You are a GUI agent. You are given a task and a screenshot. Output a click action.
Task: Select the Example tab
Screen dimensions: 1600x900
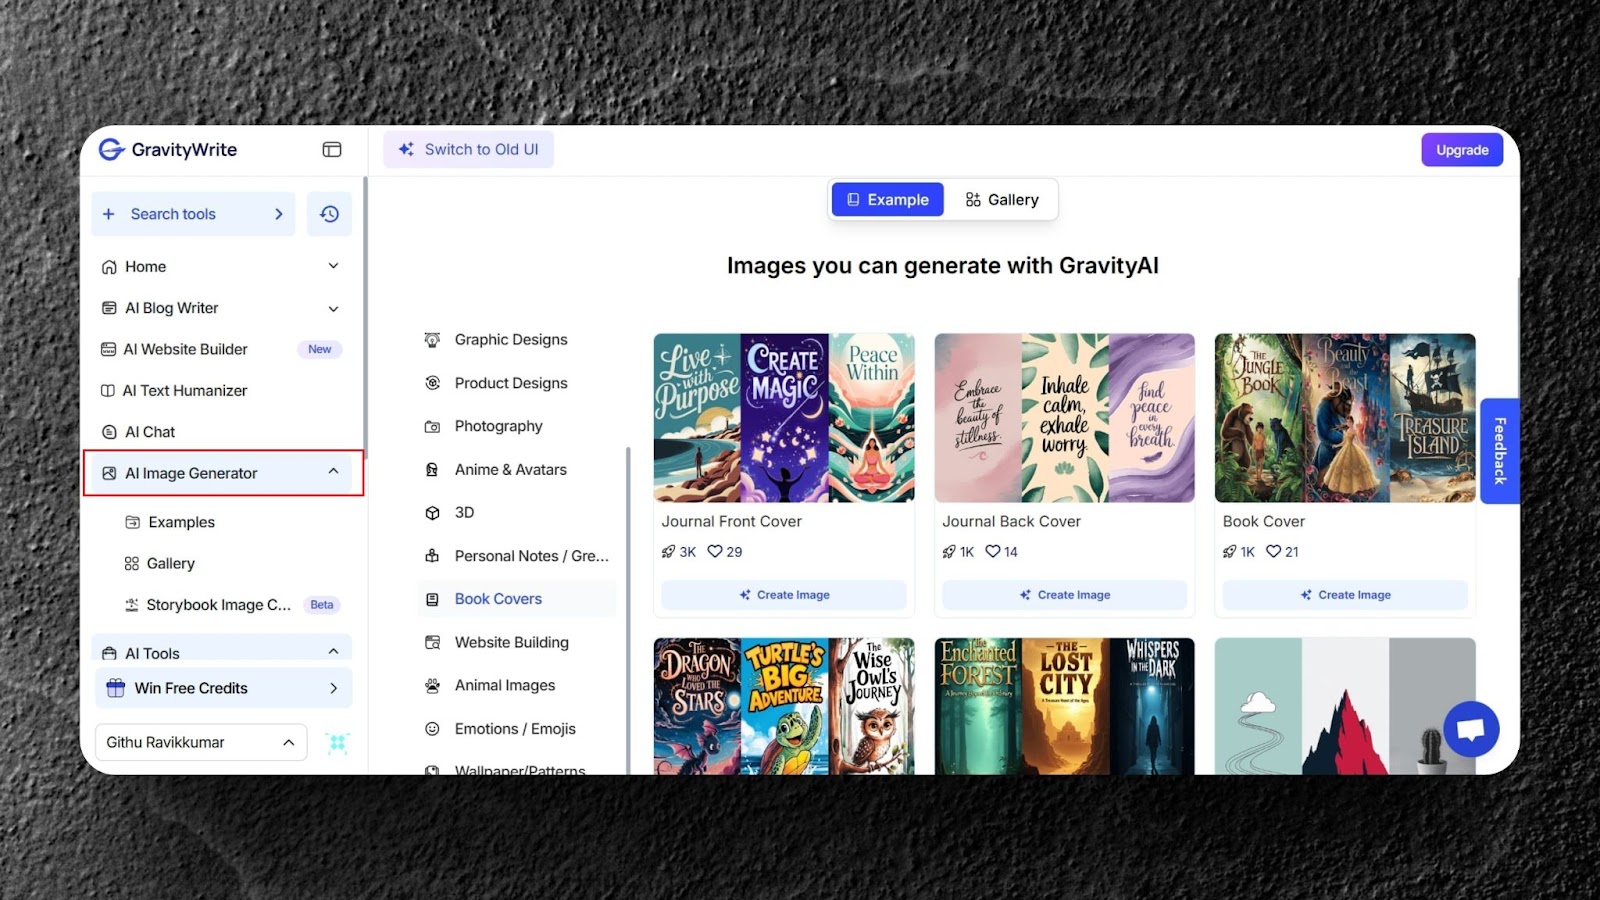[x=888, y=200]
